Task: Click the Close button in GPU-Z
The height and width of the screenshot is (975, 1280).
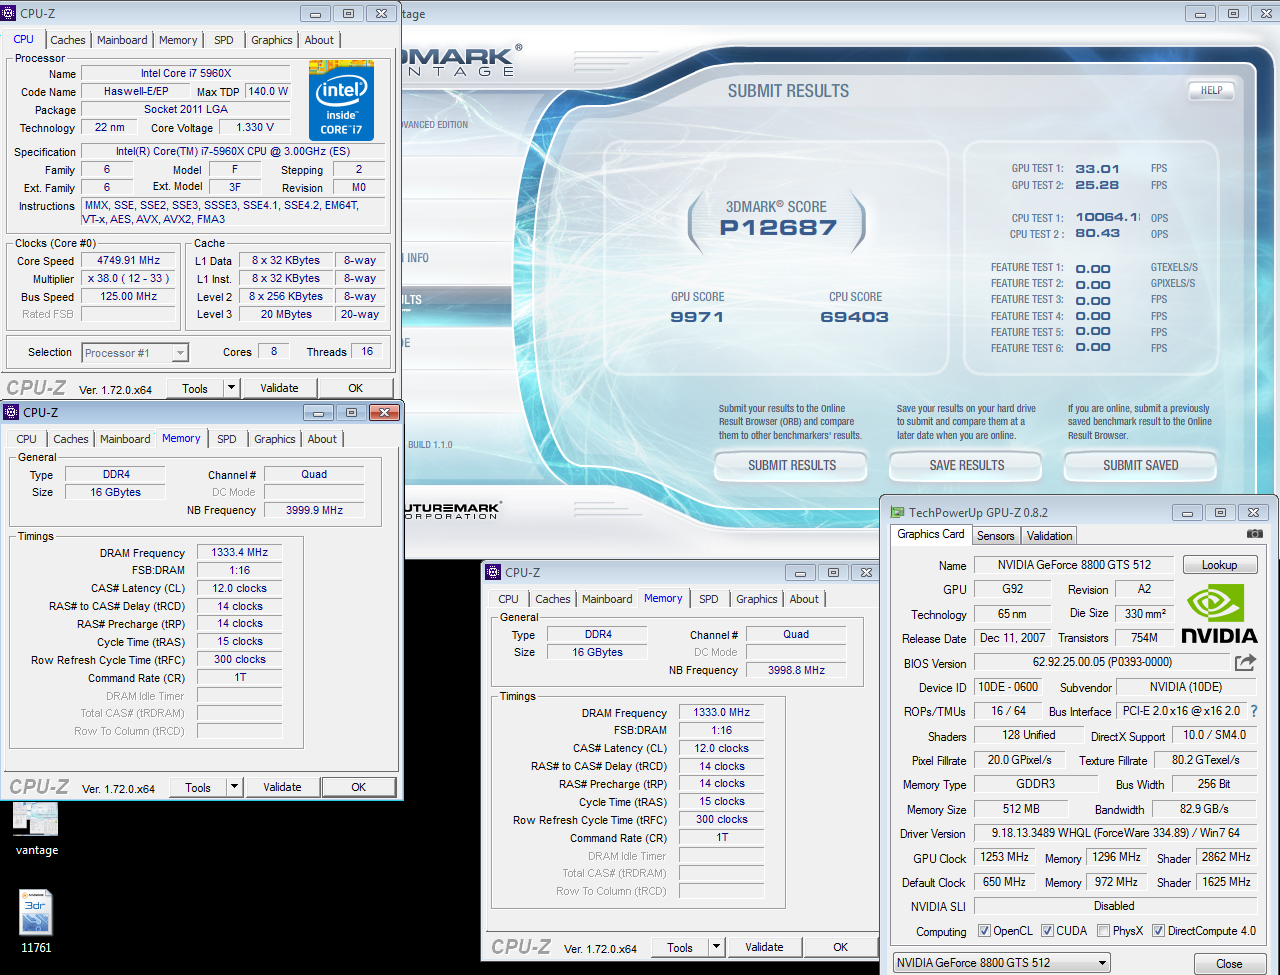Action: [1229, 964]
